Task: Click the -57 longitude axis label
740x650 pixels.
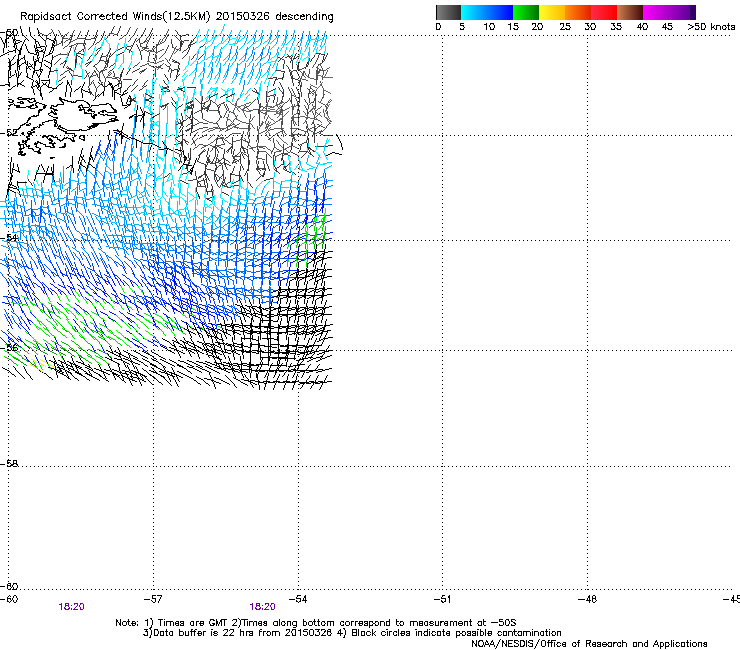Action: (152, 599)
